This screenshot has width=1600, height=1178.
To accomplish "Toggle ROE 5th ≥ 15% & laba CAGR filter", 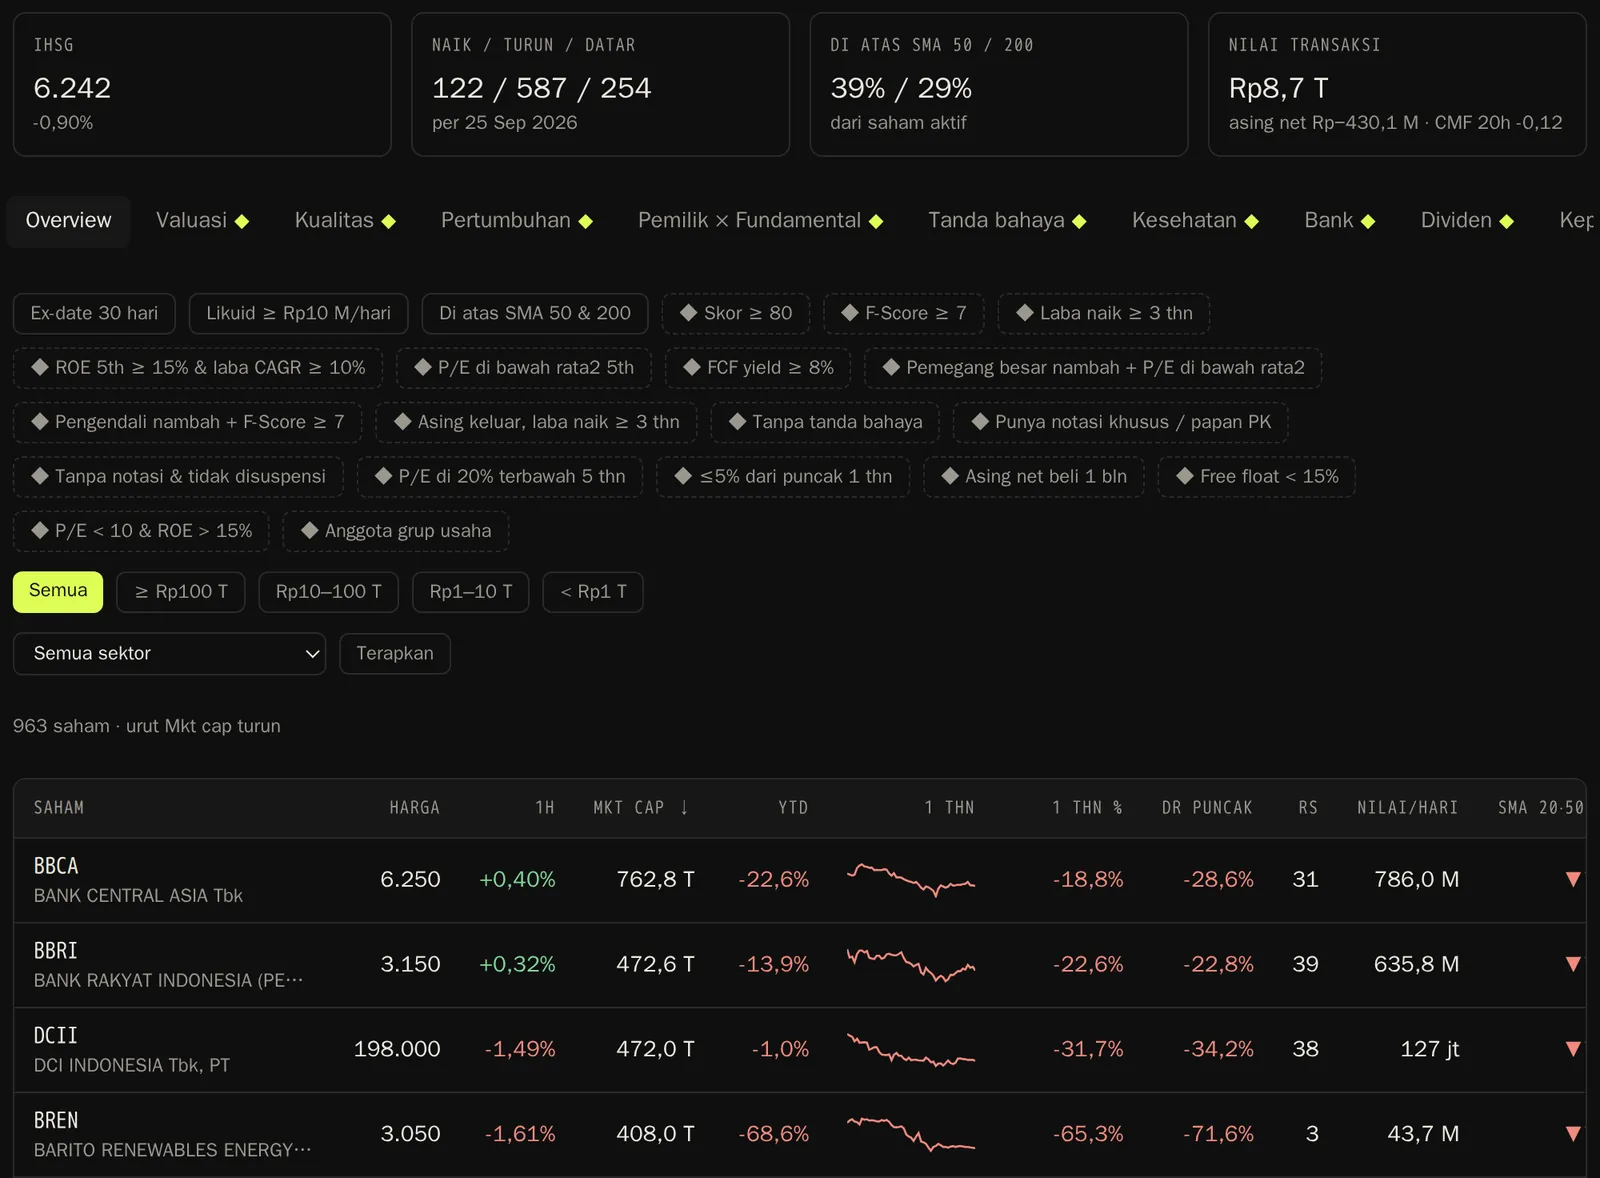I will 198,367.
